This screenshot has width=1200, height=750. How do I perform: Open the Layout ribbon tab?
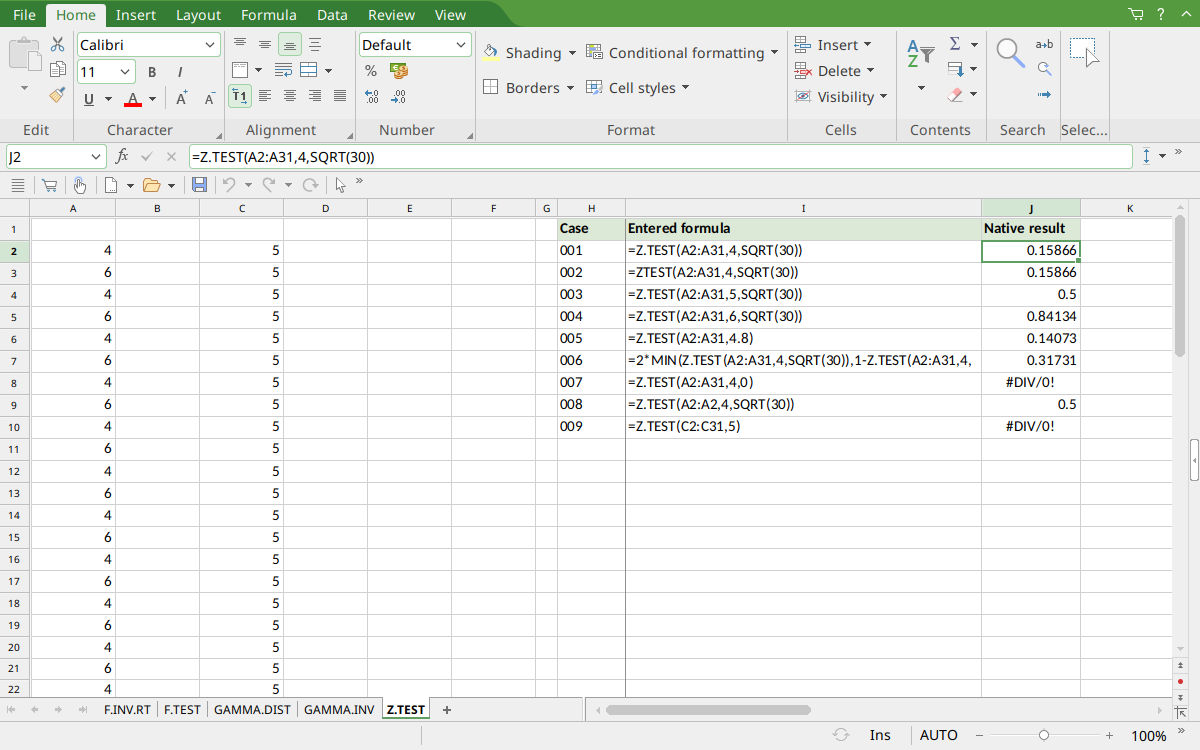(198, 15)
